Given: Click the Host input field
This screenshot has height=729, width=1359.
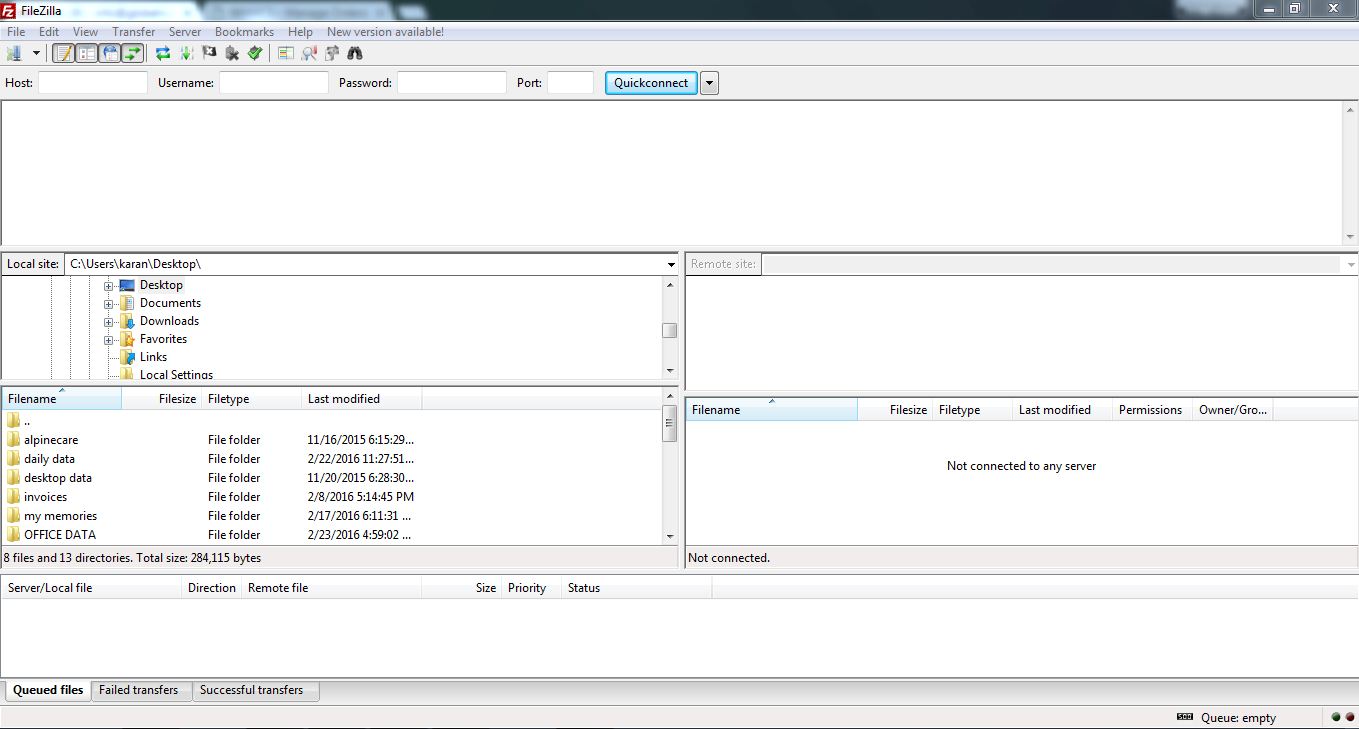Looking at the screenshot, I should 93,83.
